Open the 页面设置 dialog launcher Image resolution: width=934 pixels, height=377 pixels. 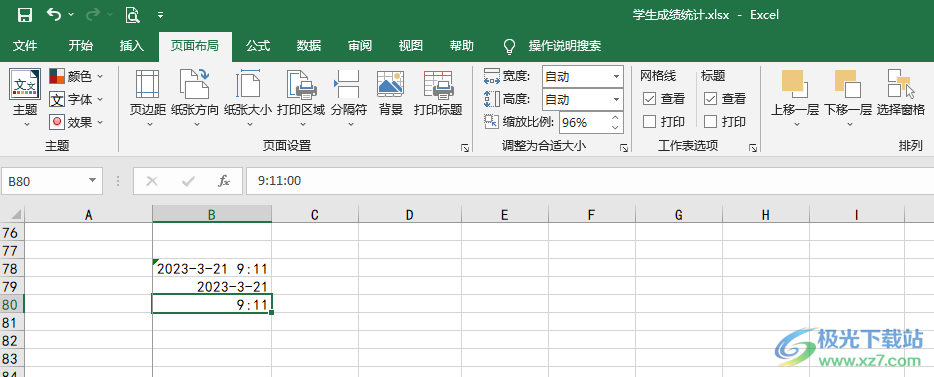point(465,148)
